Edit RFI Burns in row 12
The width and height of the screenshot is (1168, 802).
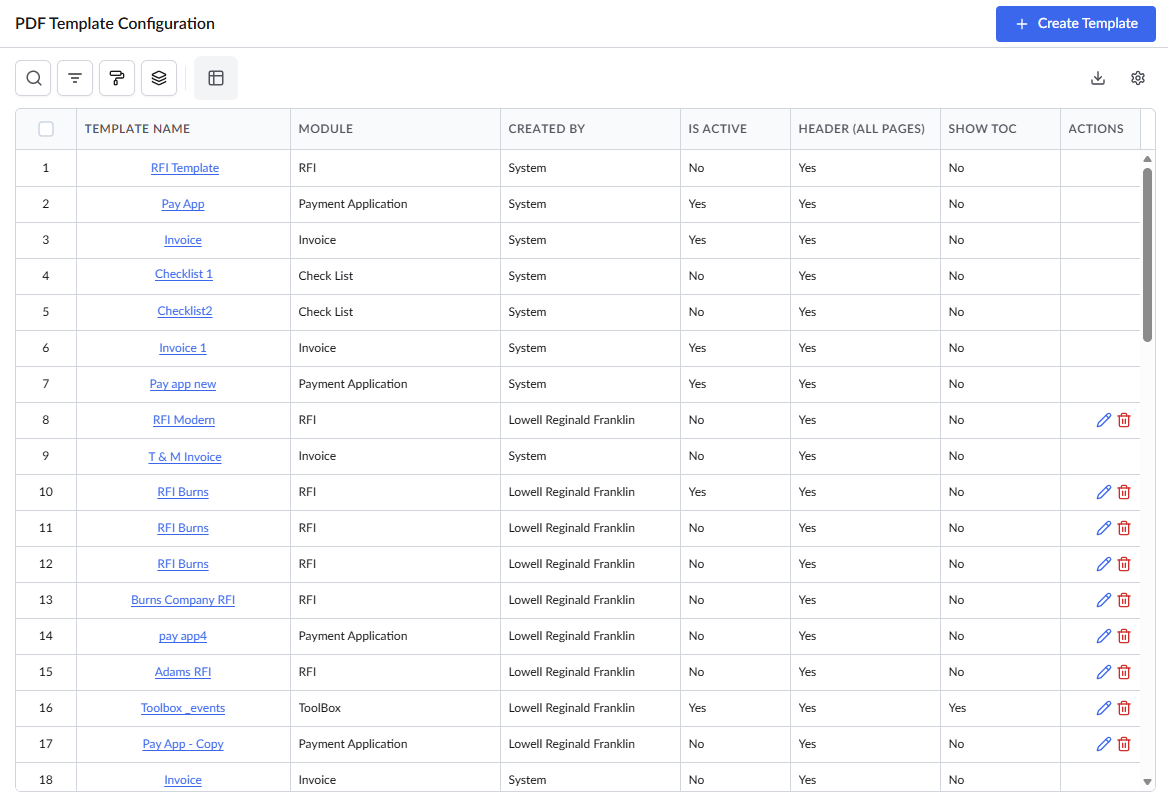(x=1104, y=564)
